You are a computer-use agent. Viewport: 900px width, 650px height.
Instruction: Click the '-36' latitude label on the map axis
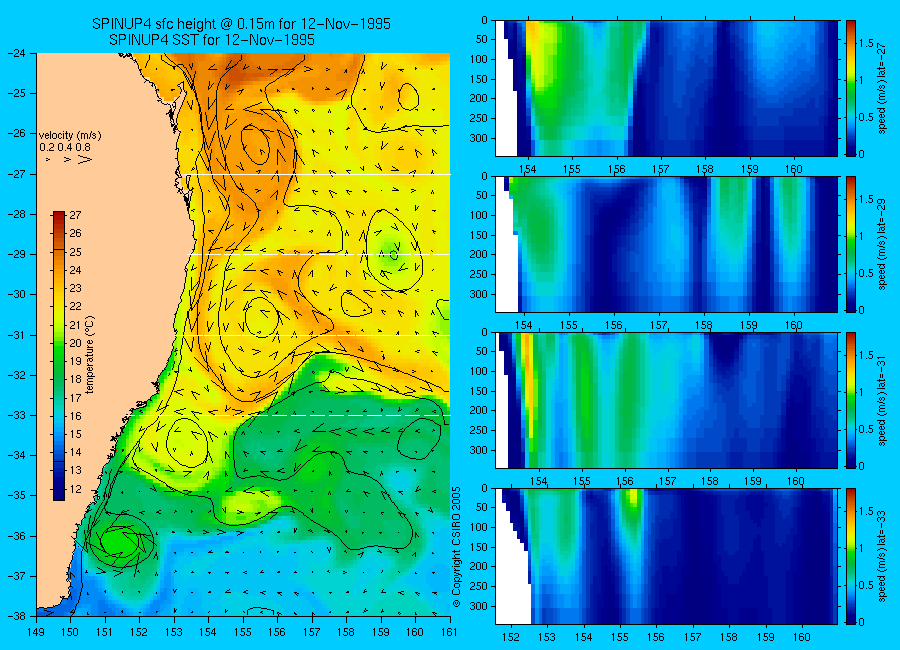(x=15, y=536)
